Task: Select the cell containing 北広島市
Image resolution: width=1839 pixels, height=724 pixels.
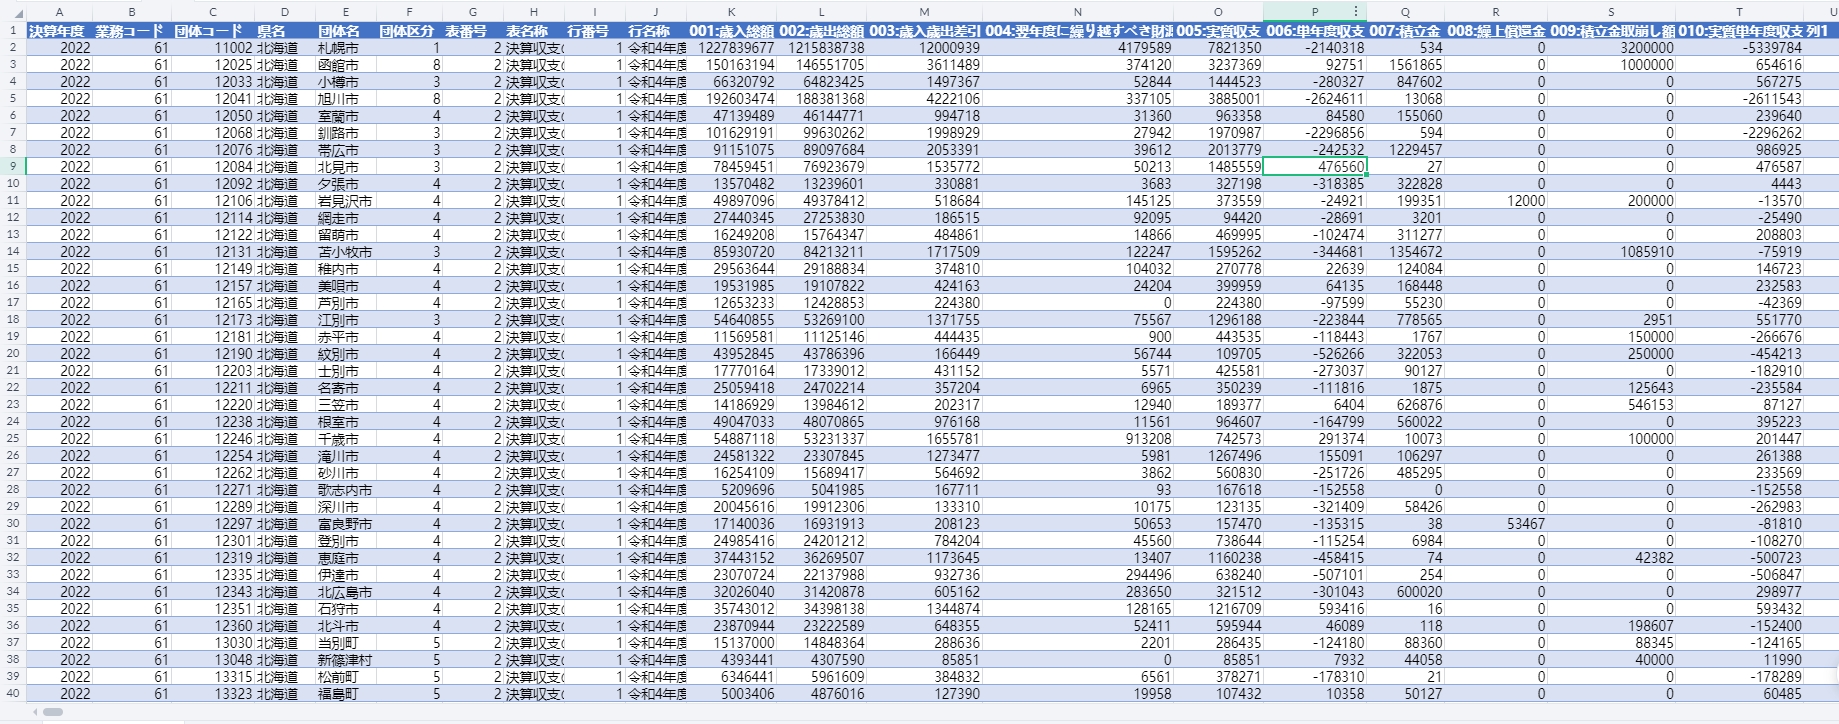Action: click(345, 592)
